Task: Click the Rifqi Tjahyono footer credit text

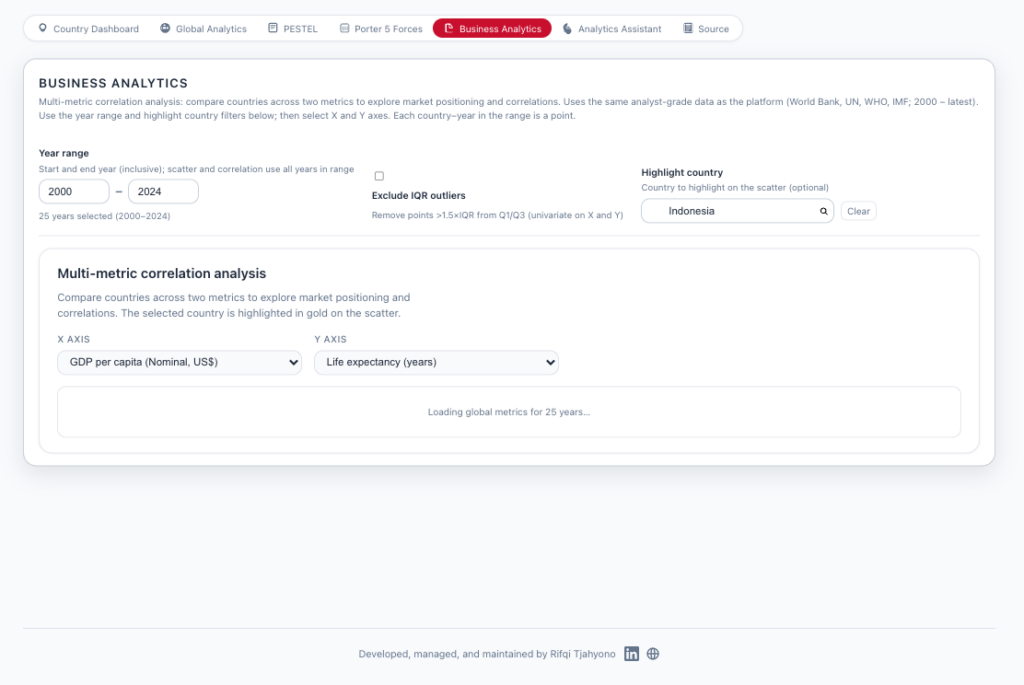Action: 489,654
